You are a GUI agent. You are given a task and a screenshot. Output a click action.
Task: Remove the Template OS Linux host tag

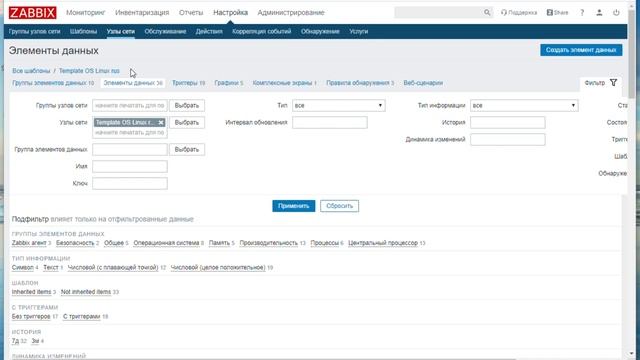tap(161, 122)
